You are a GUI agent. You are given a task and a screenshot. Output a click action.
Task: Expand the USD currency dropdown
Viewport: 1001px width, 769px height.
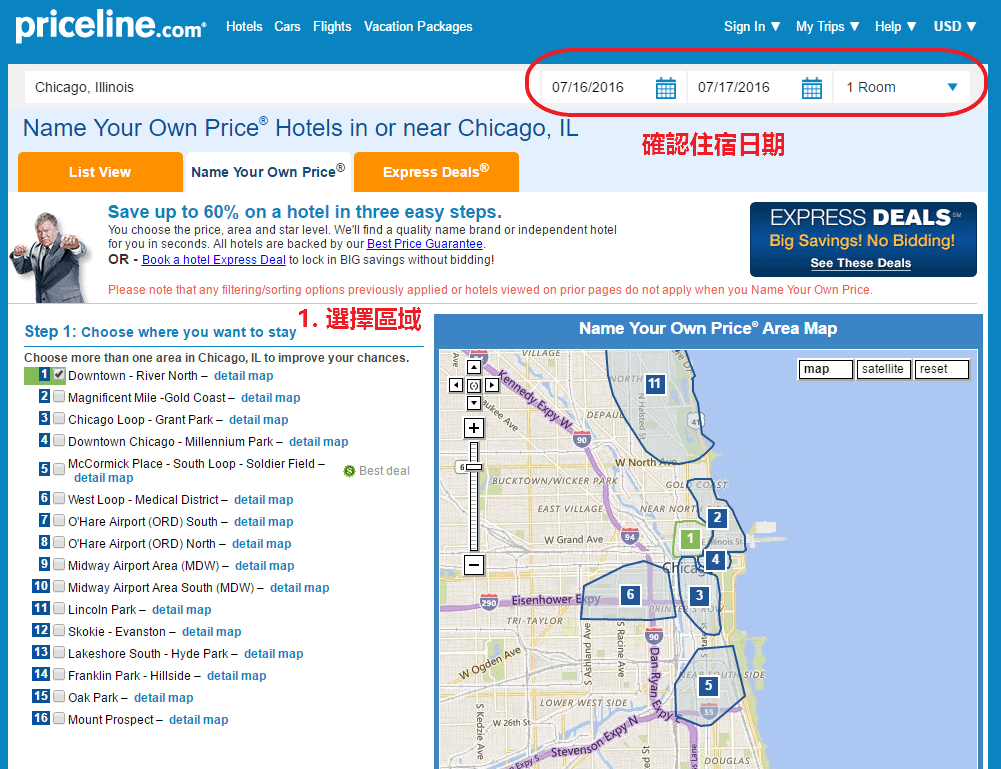(x=954, y=27)
